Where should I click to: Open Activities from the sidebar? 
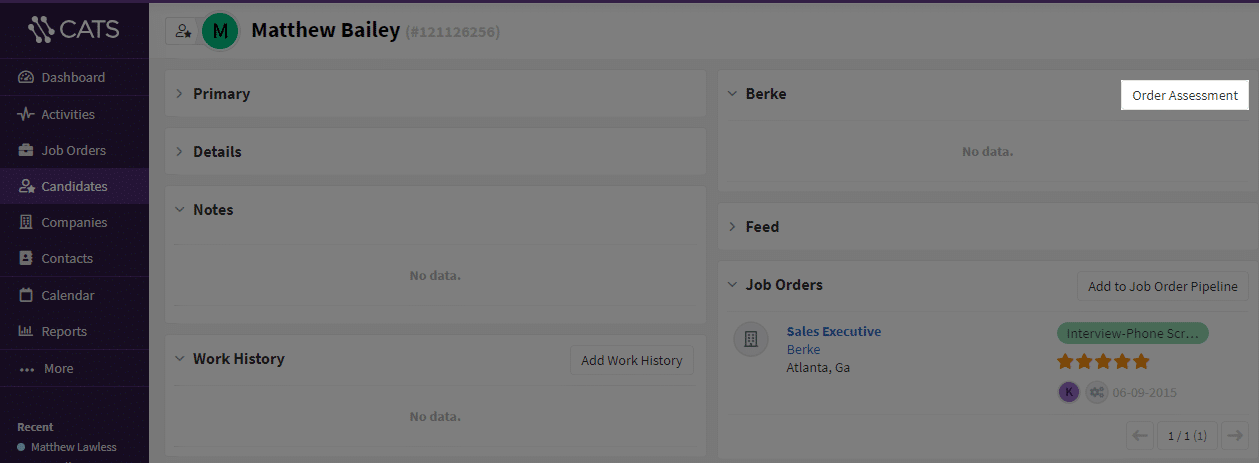[74, 114]
